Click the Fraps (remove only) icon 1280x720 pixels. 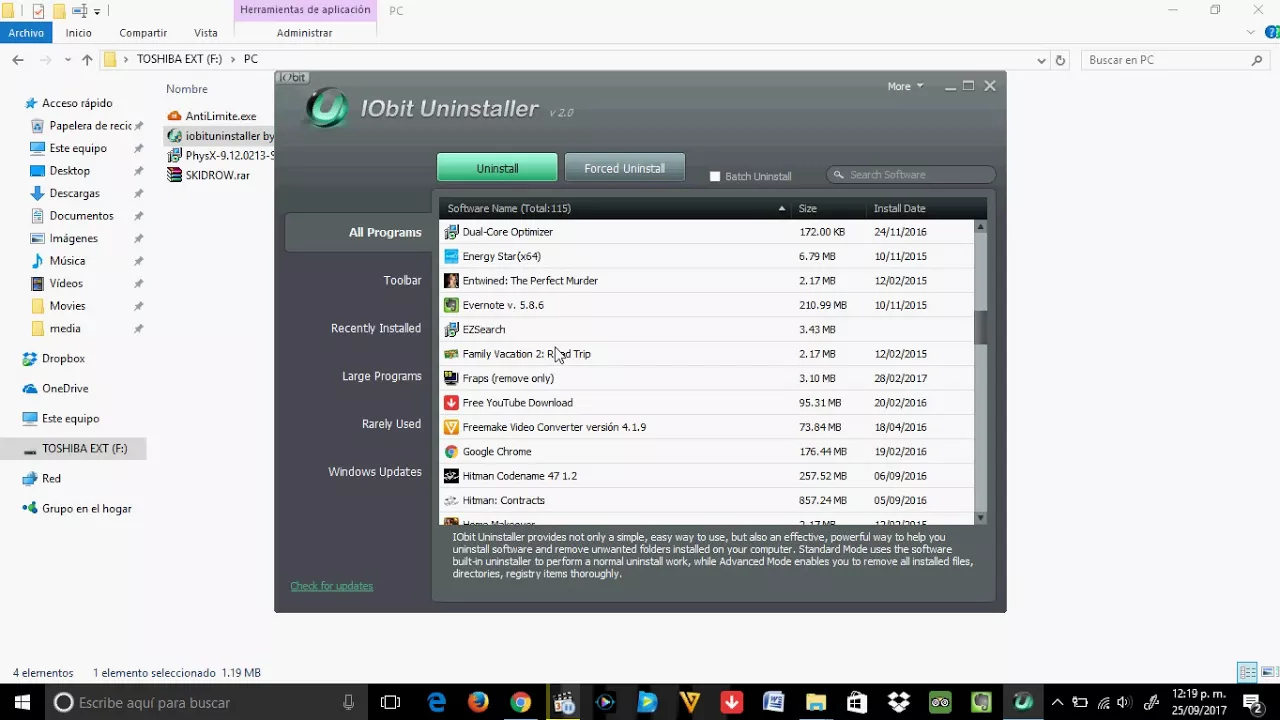(x=451, y=378)
